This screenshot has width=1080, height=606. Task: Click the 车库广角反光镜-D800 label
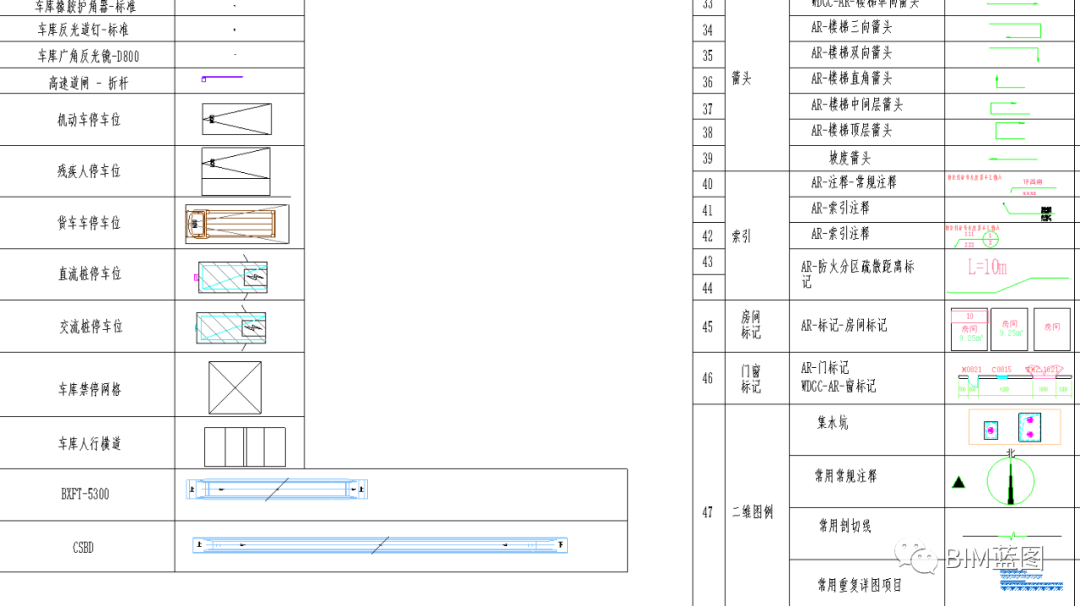coord(88,56)
